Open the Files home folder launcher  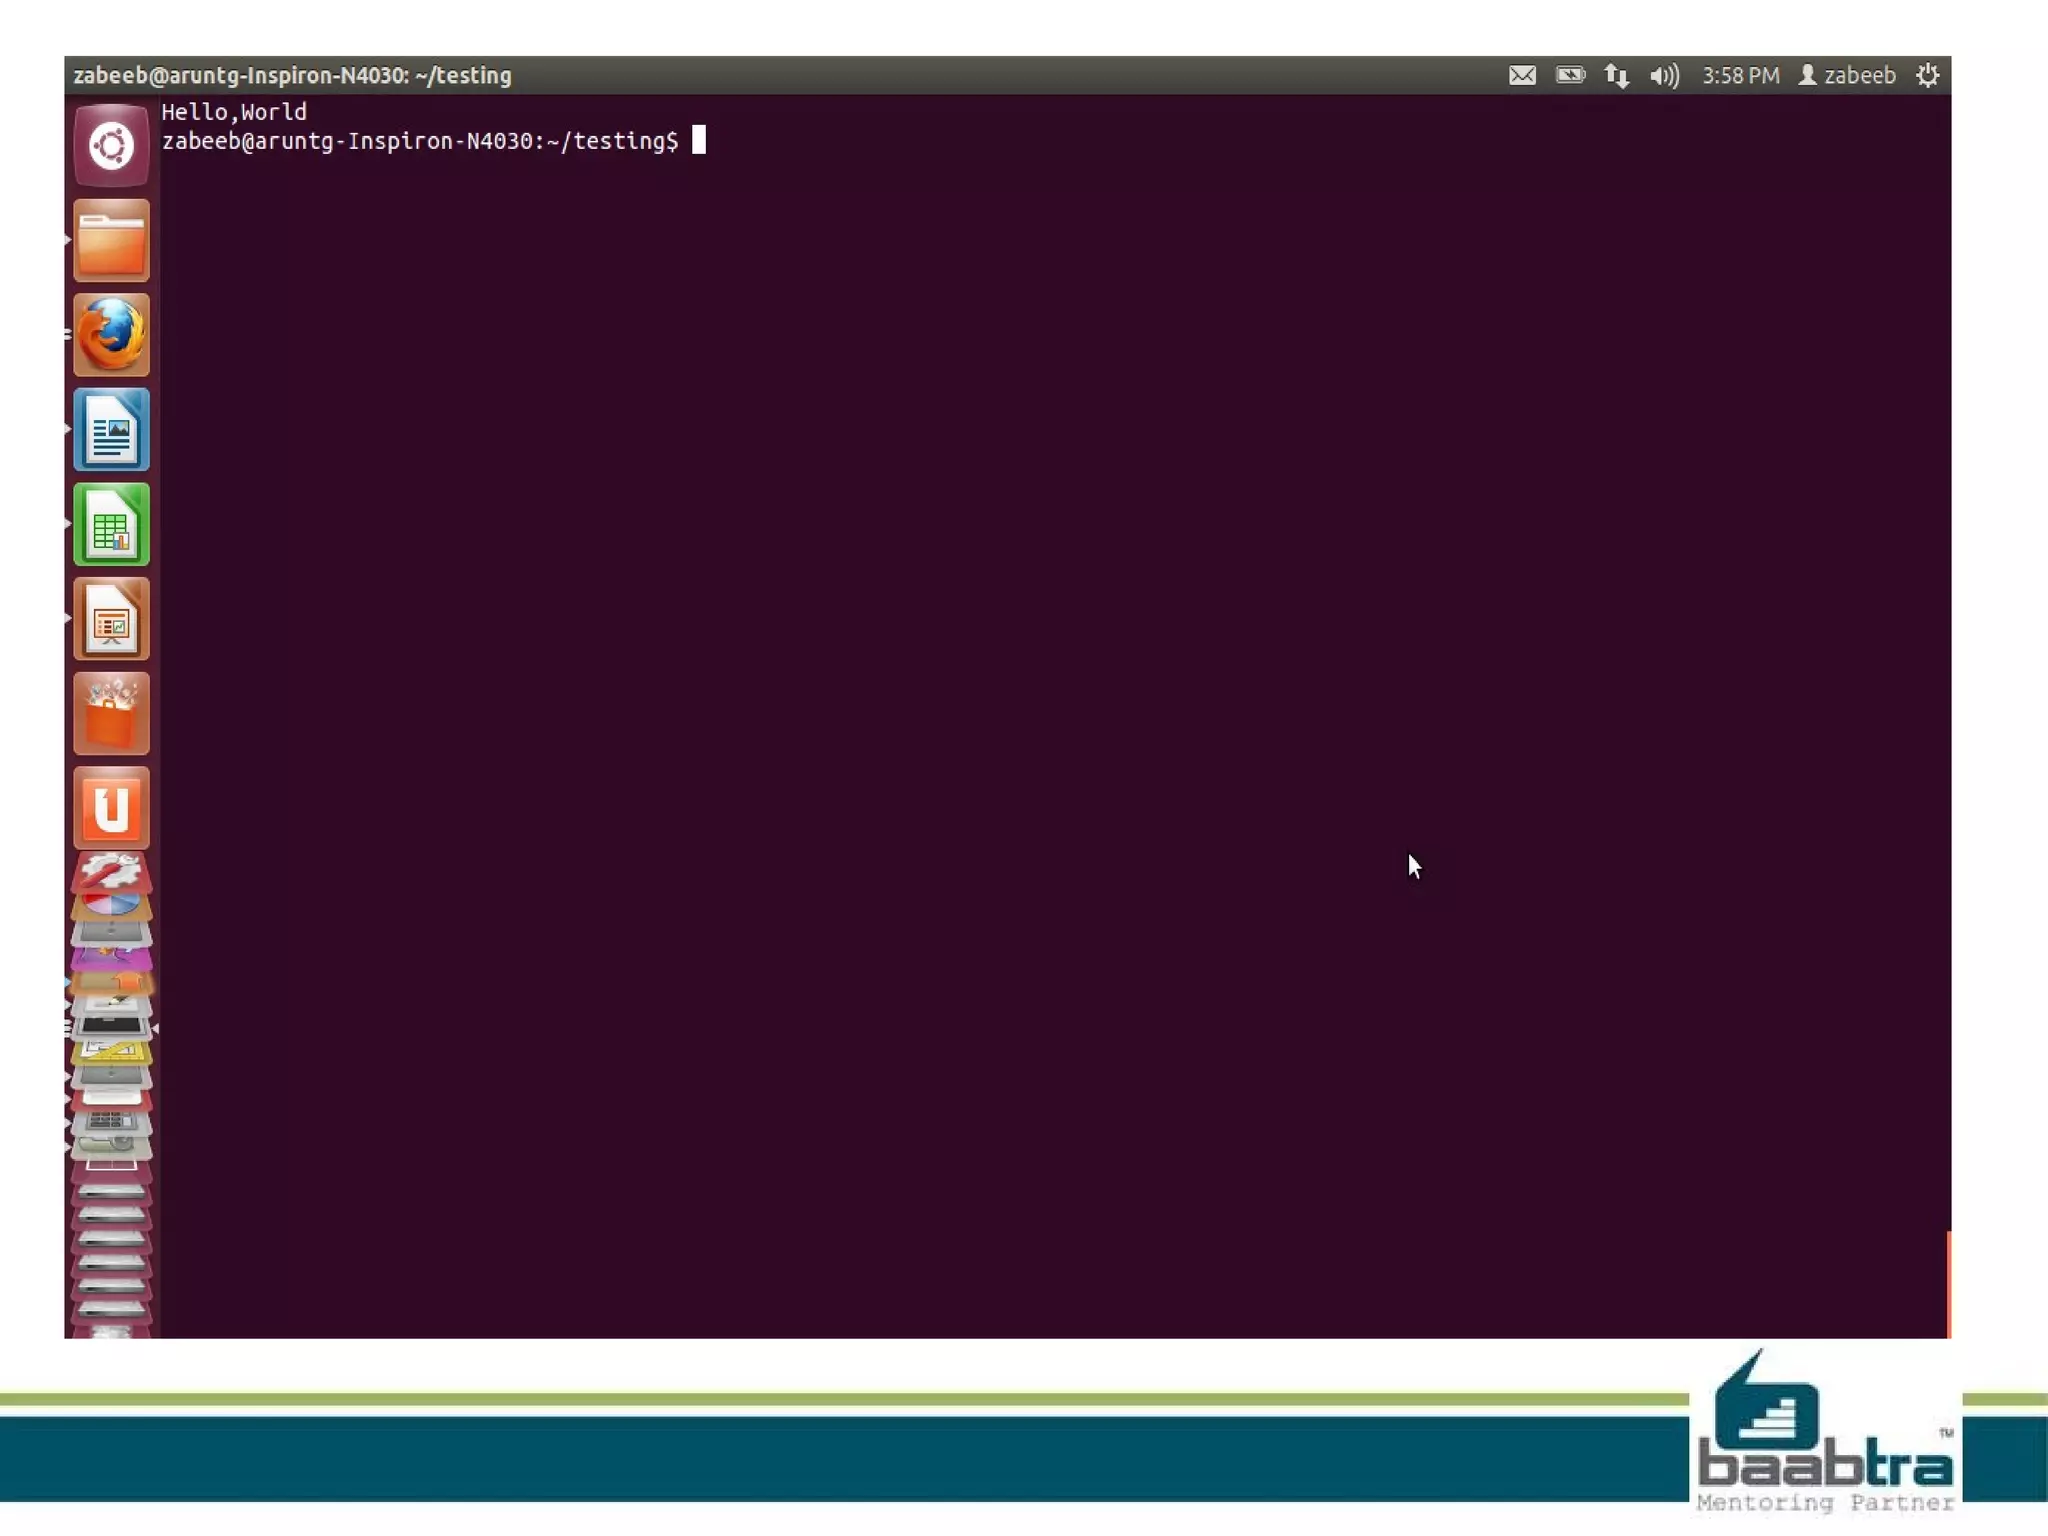tap(111, 240)
